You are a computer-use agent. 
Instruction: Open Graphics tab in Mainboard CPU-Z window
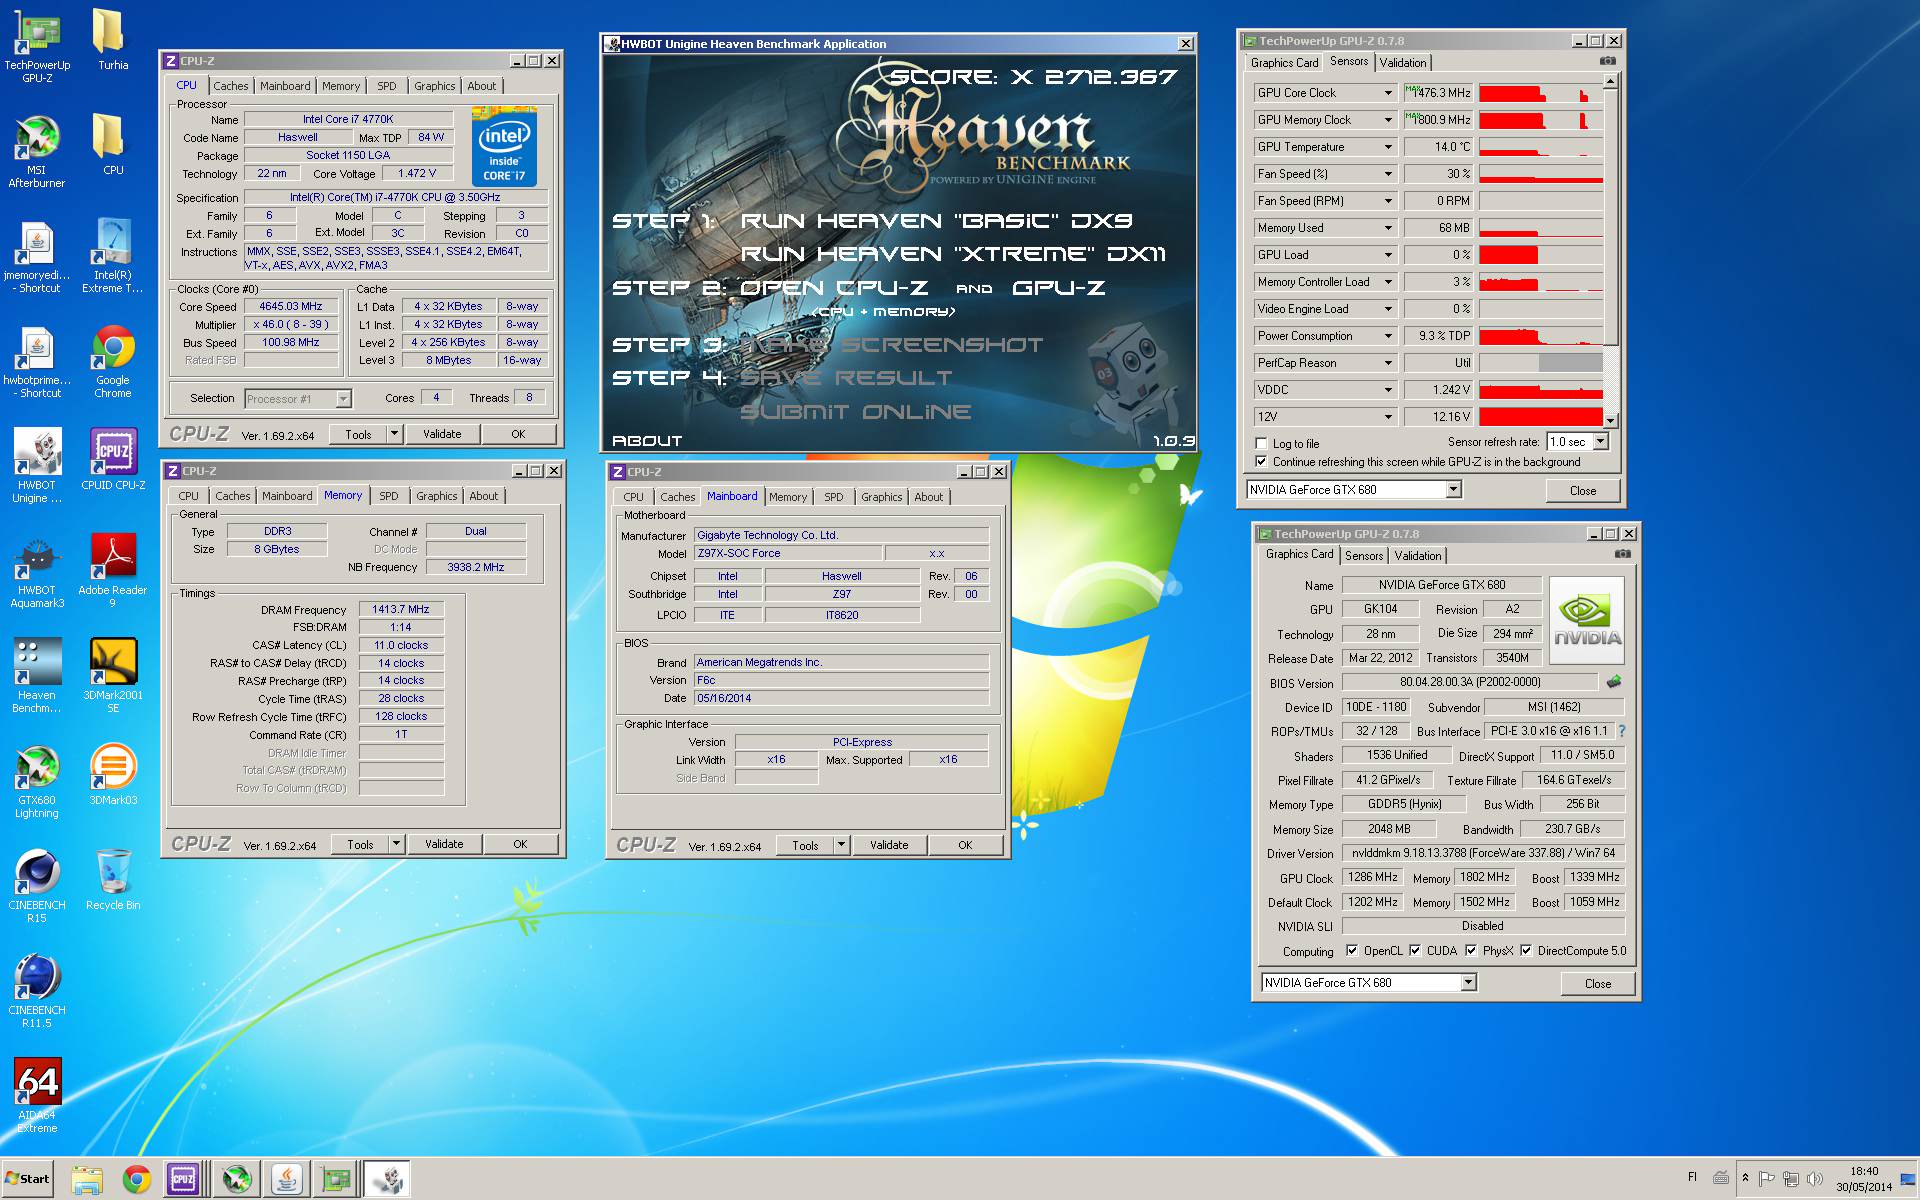point(881,497)
